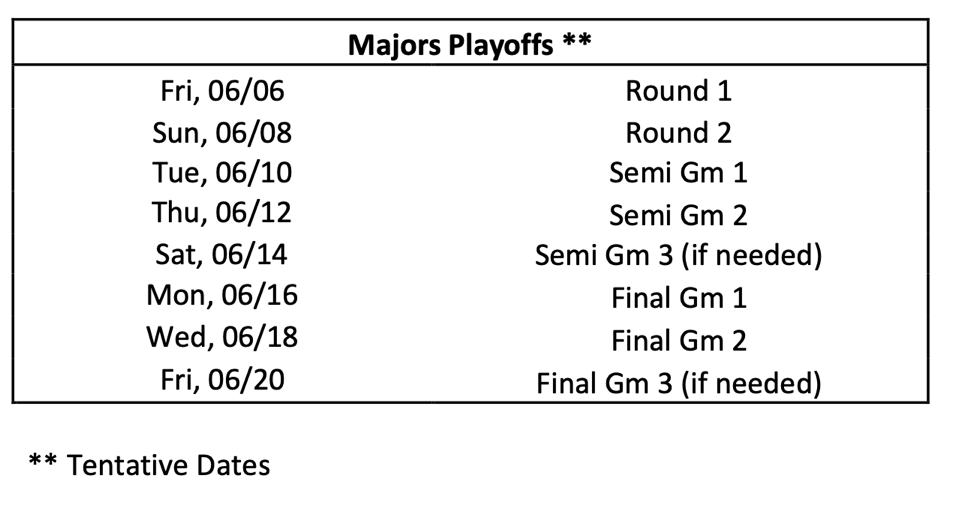
Task: Click the Tentative Dates footnote text
Action: (x=168, y=465)
